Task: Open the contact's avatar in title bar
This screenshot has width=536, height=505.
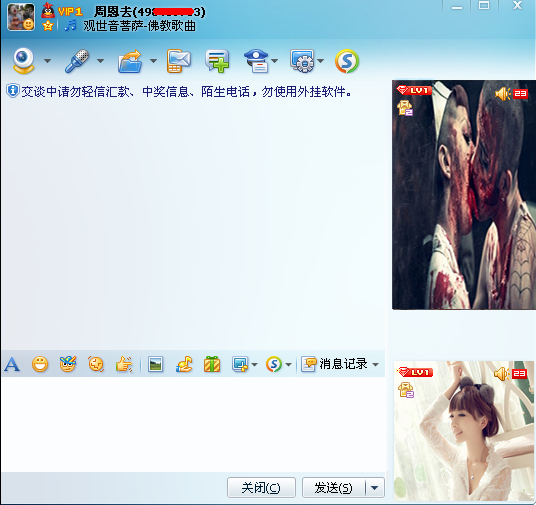Action: 21,17
